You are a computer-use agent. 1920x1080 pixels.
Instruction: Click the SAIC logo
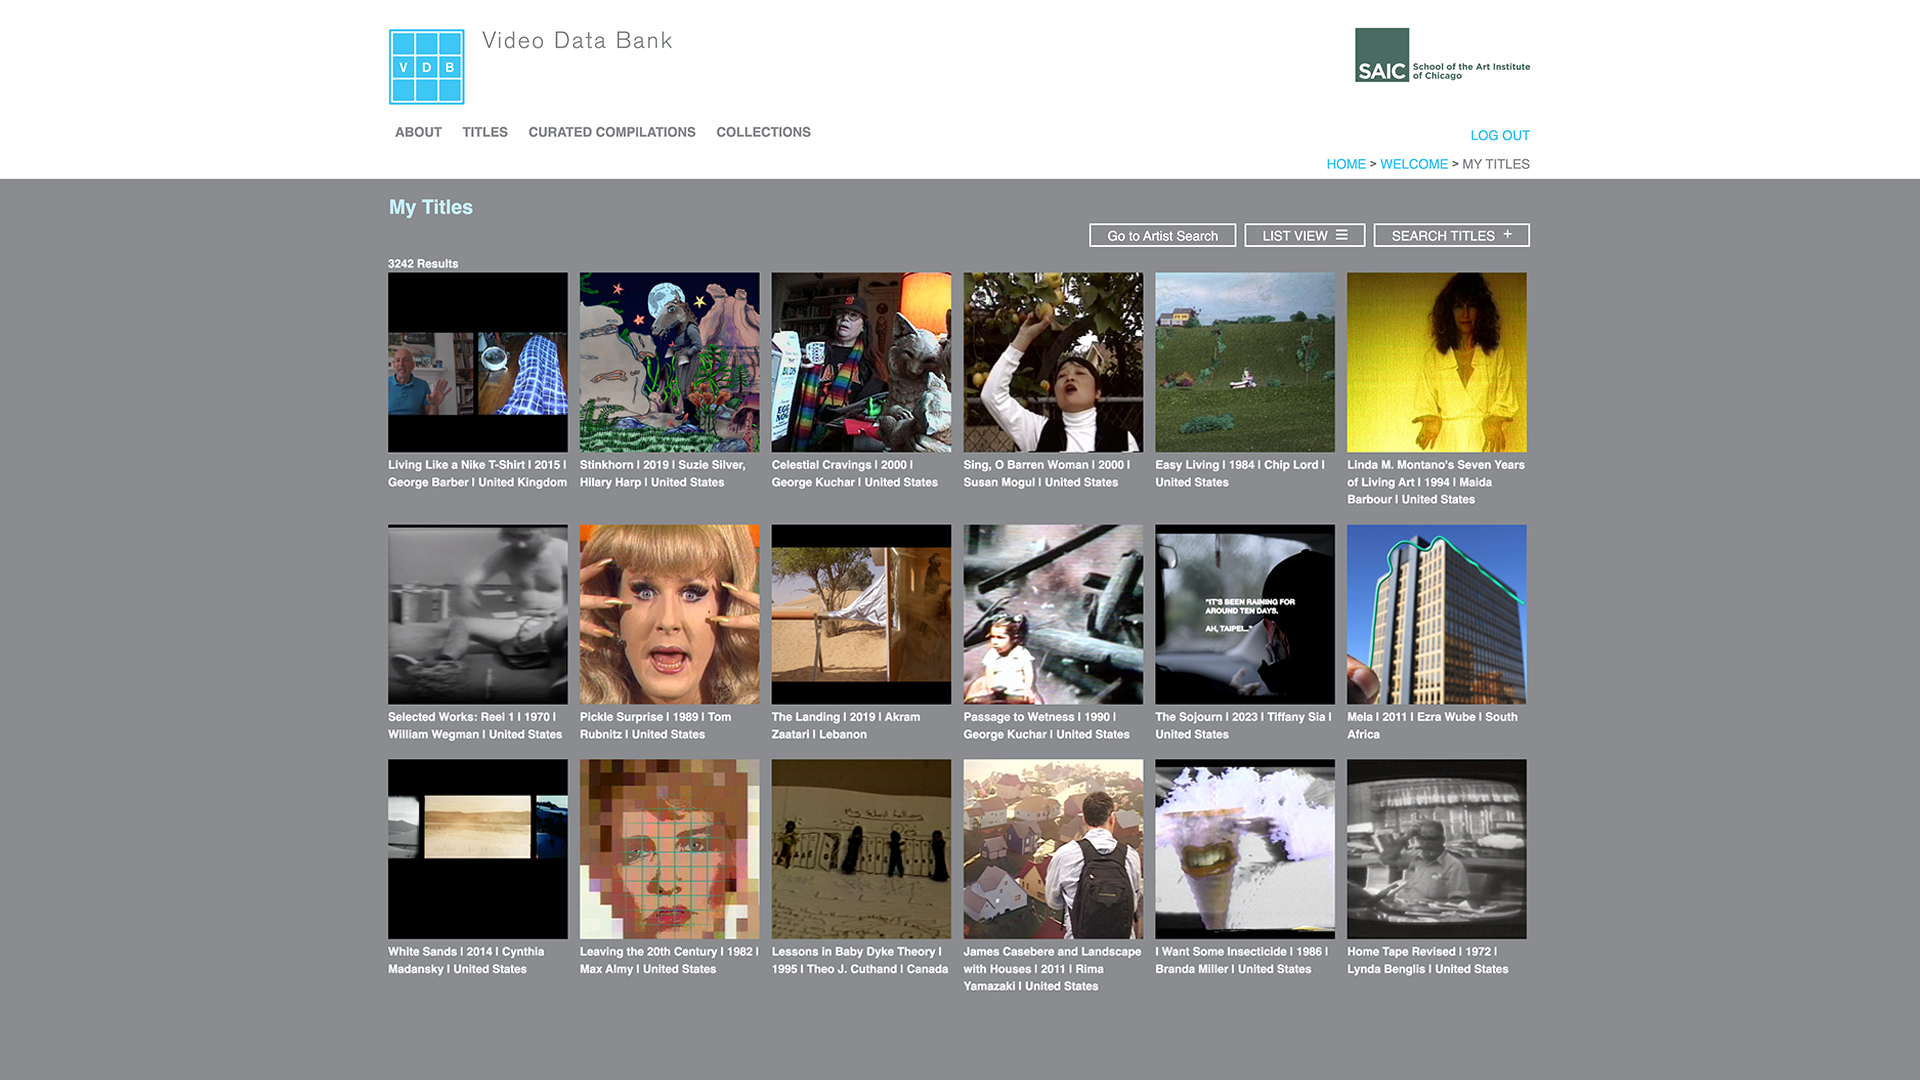[x=1442, y=55]
